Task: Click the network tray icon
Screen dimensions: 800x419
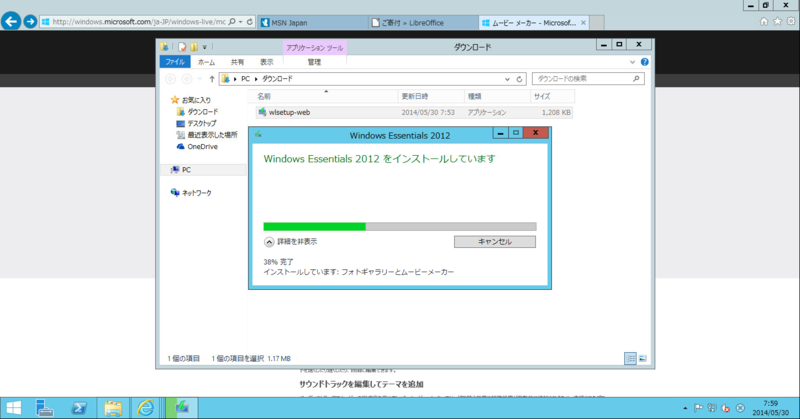Action: point(712,408)
